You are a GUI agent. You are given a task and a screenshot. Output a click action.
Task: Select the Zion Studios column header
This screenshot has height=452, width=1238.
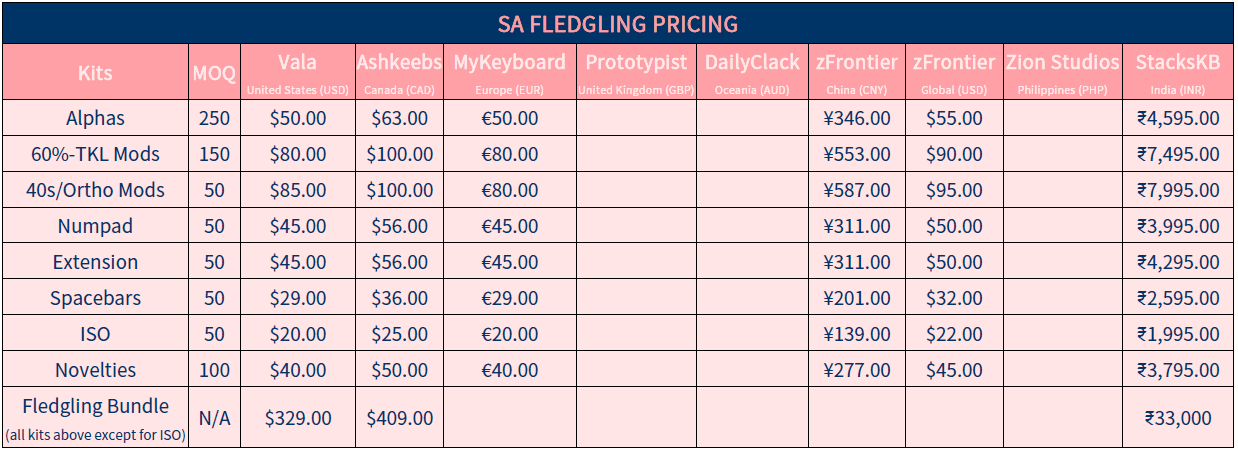click(x=1061, y=72)
